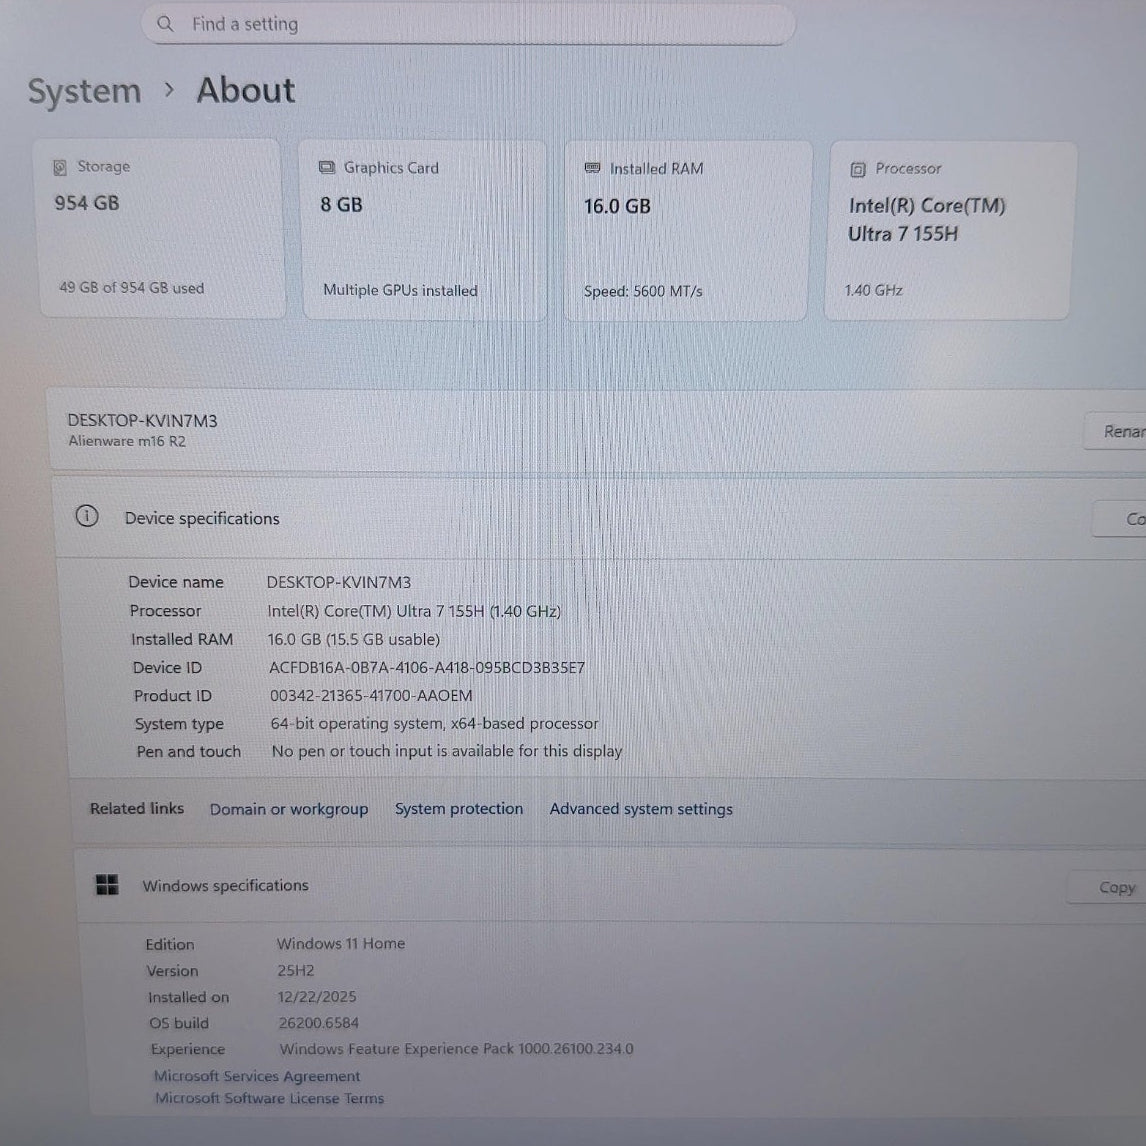Click the search magnifier icon
This screenshot has width=1146, height=1146.
pos(166,24)
